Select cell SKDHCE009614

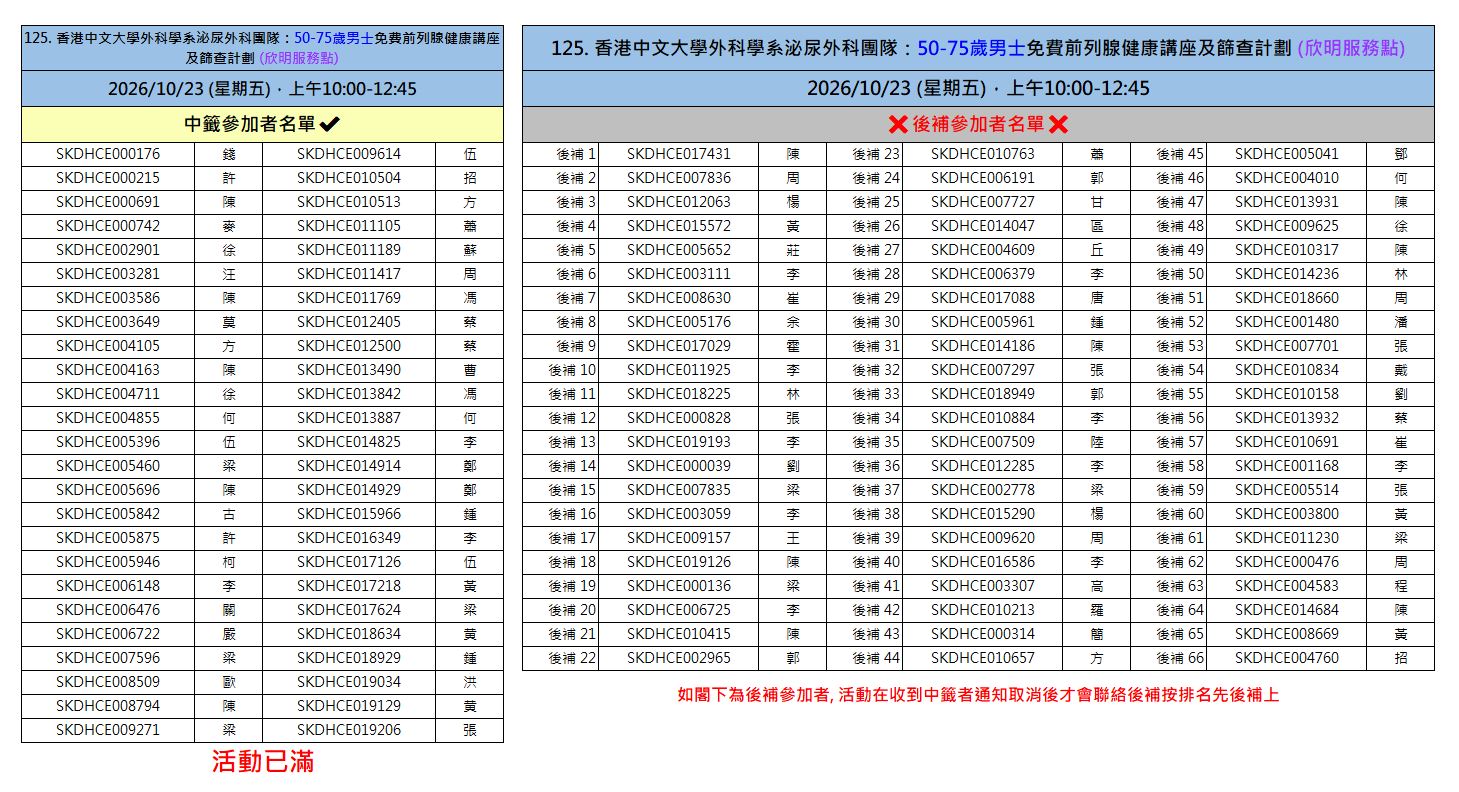349,154
